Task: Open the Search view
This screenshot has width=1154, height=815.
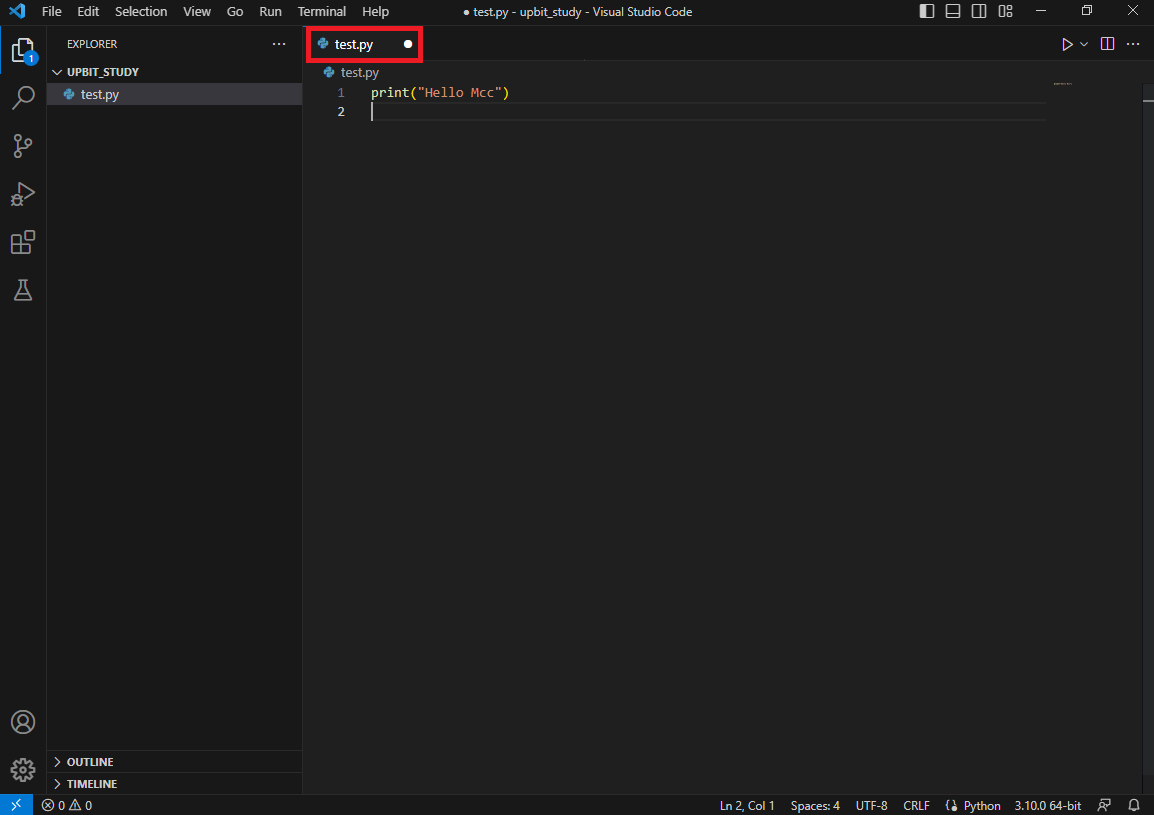Action: click(23, 97)
